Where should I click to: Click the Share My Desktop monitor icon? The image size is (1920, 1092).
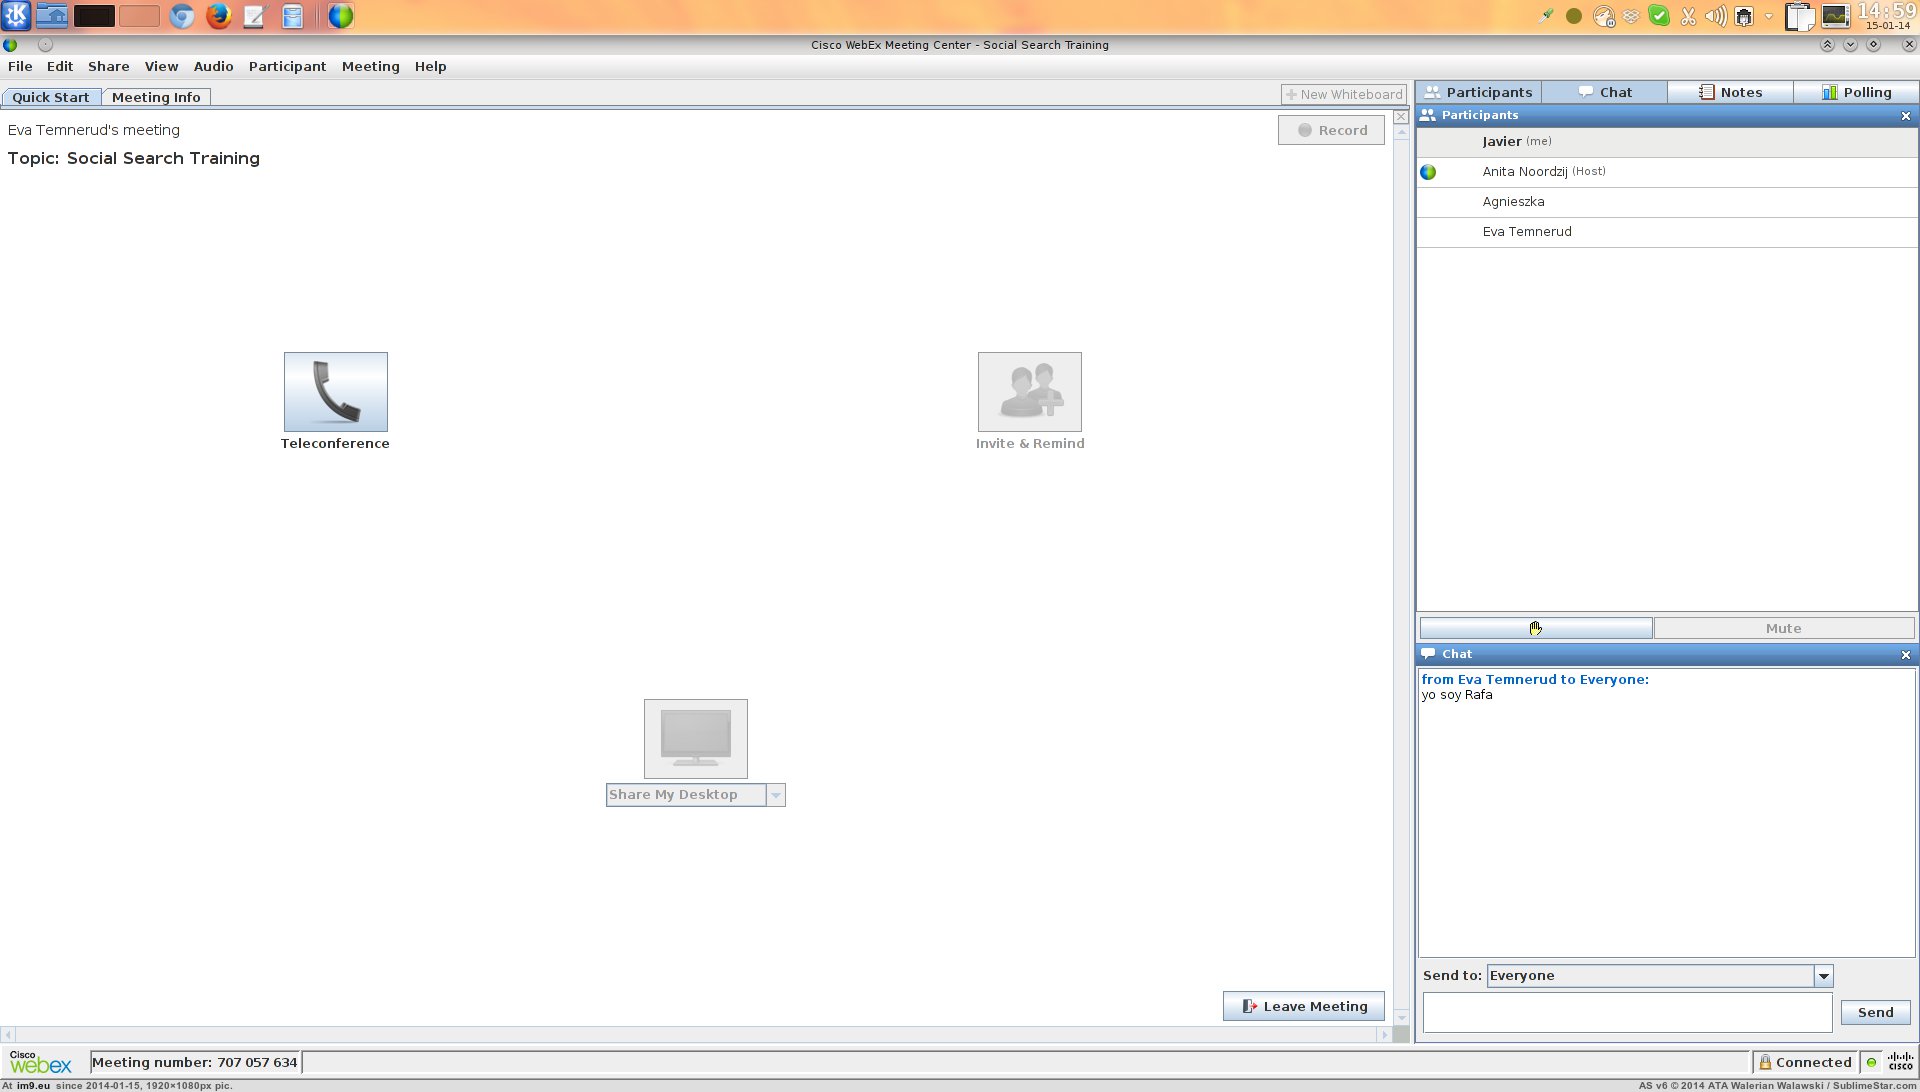695,739
